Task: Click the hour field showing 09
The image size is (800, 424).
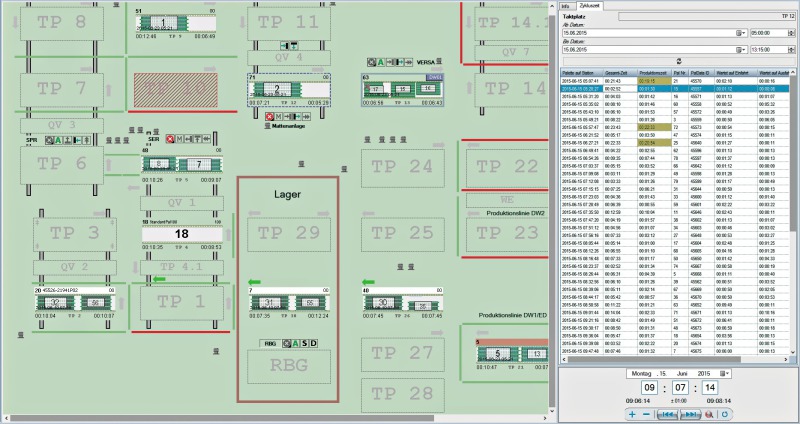Action: coord(649,387)
